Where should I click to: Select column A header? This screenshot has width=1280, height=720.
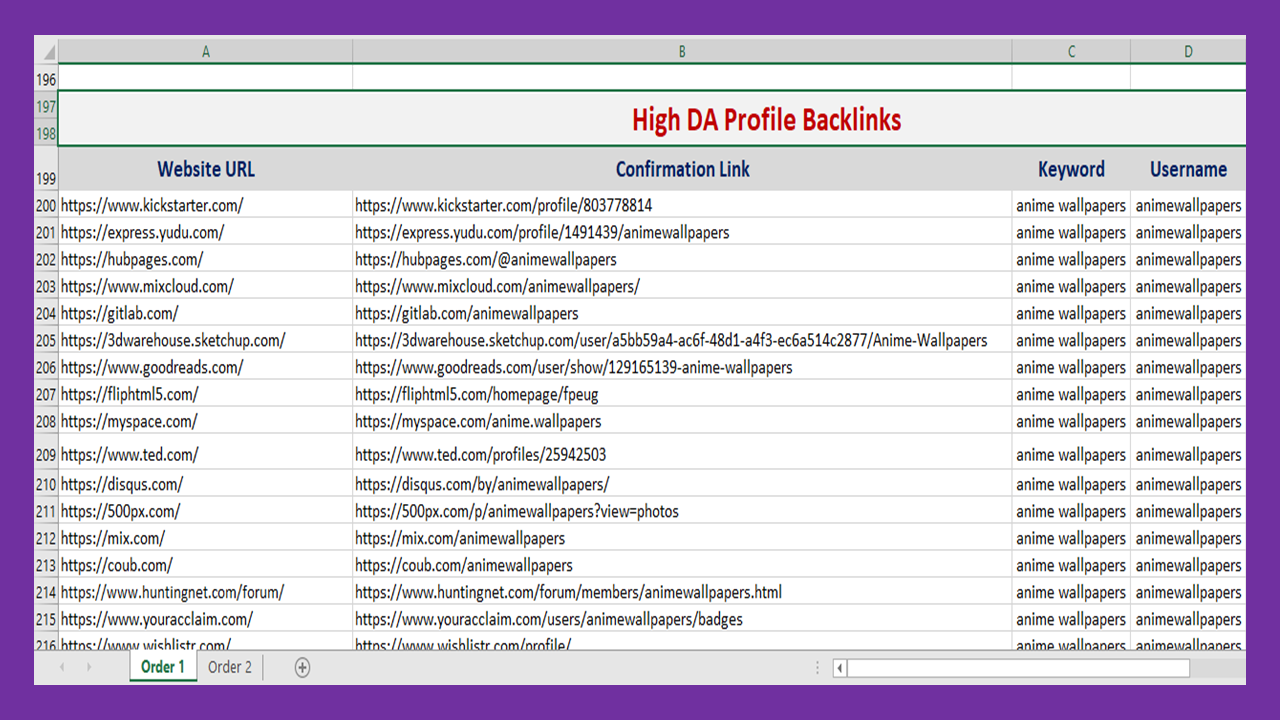tap(206, 52)
